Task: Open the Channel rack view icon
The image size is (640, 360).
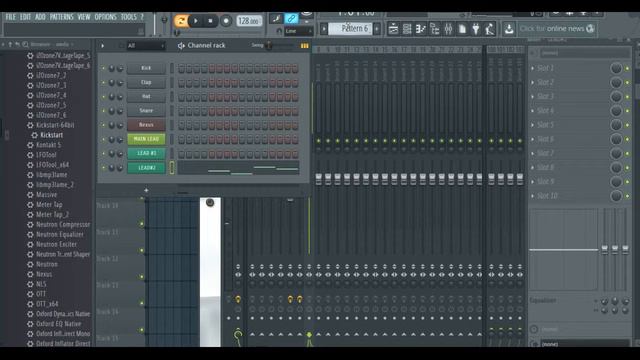Action: pos(407,29)
